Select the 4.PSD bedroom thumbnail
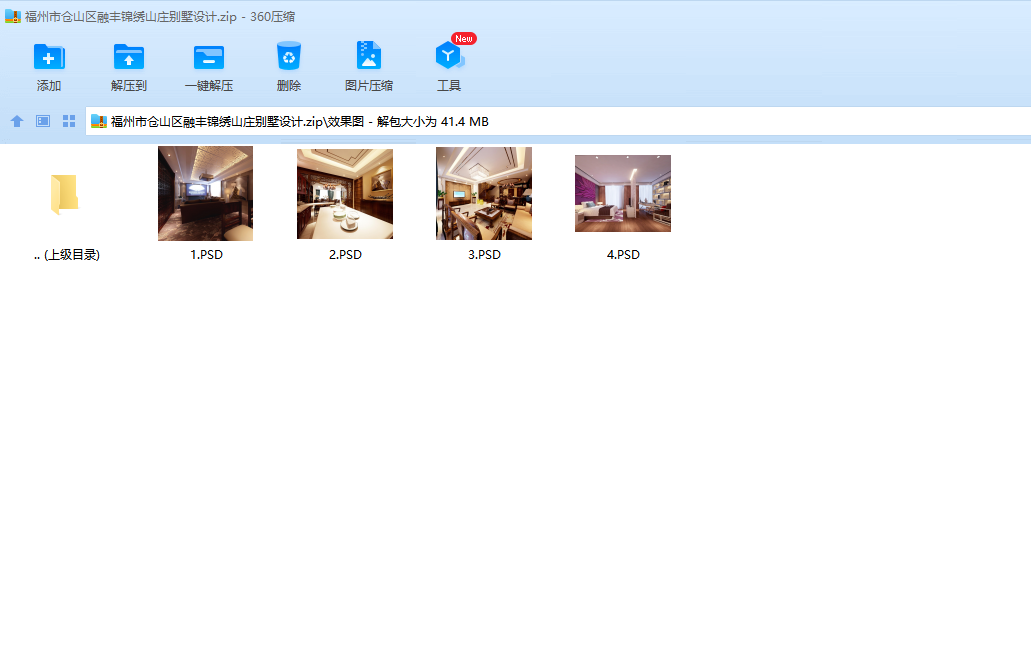1031x650 pixels. click(623, 193)
